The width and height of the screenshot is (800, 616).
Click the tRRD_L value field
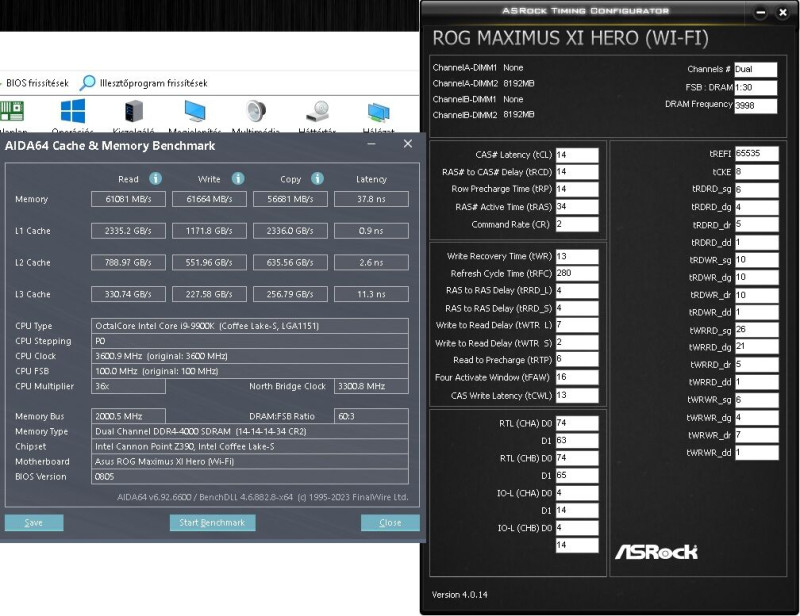coord(577,291)
